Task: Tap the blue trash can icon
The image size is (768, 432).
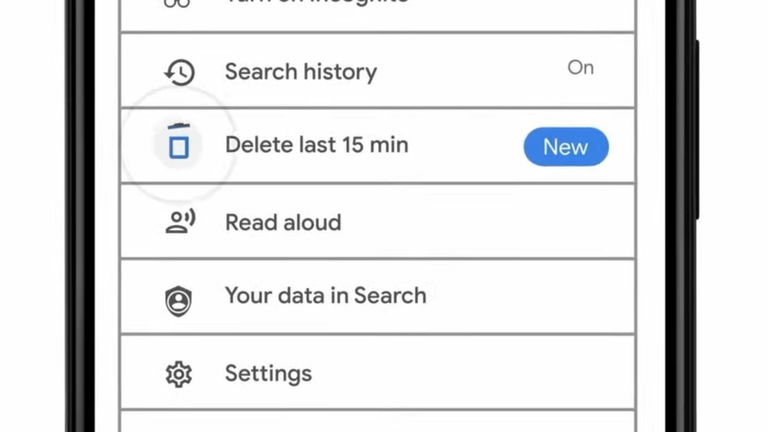Action: pos(179,142)
